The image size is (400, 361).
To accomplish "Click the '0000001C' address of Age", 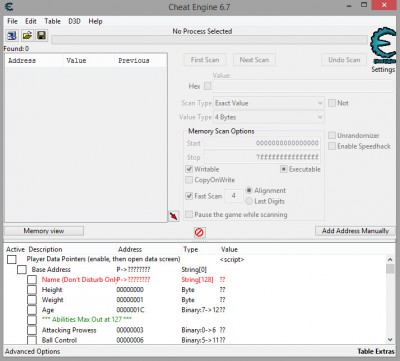I will pos(130,310).
